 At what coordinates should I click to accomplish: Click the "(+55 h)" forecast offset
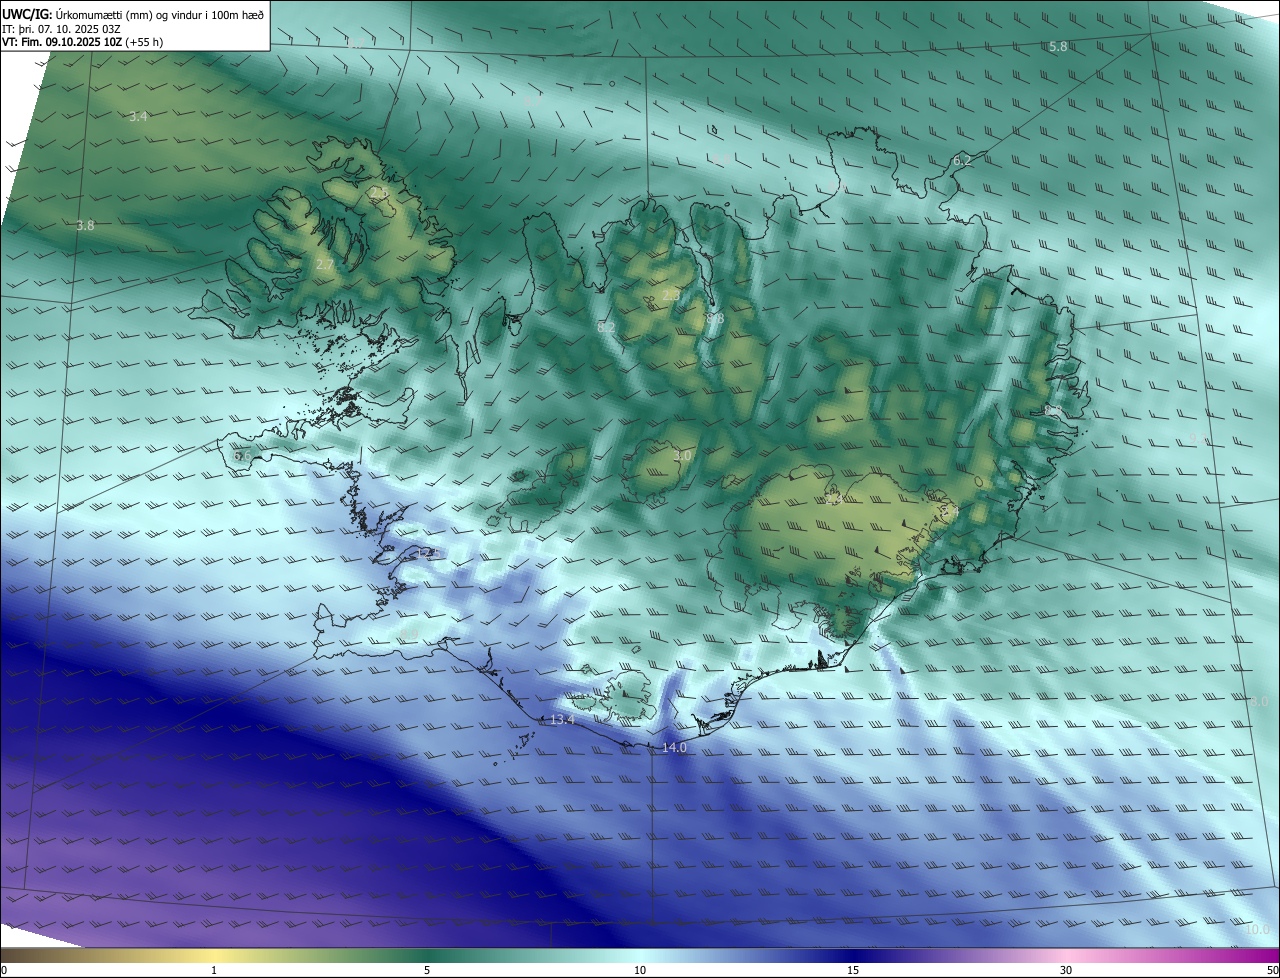[x=144, y=42]
